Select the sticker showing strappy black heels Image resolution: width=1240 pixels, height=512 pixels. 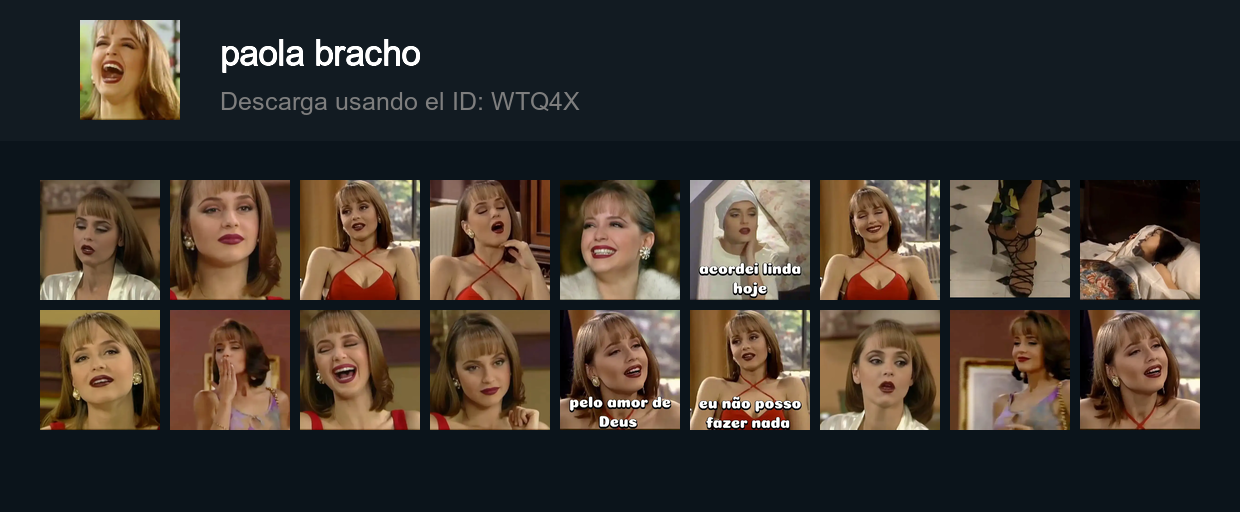[1010, 240]
